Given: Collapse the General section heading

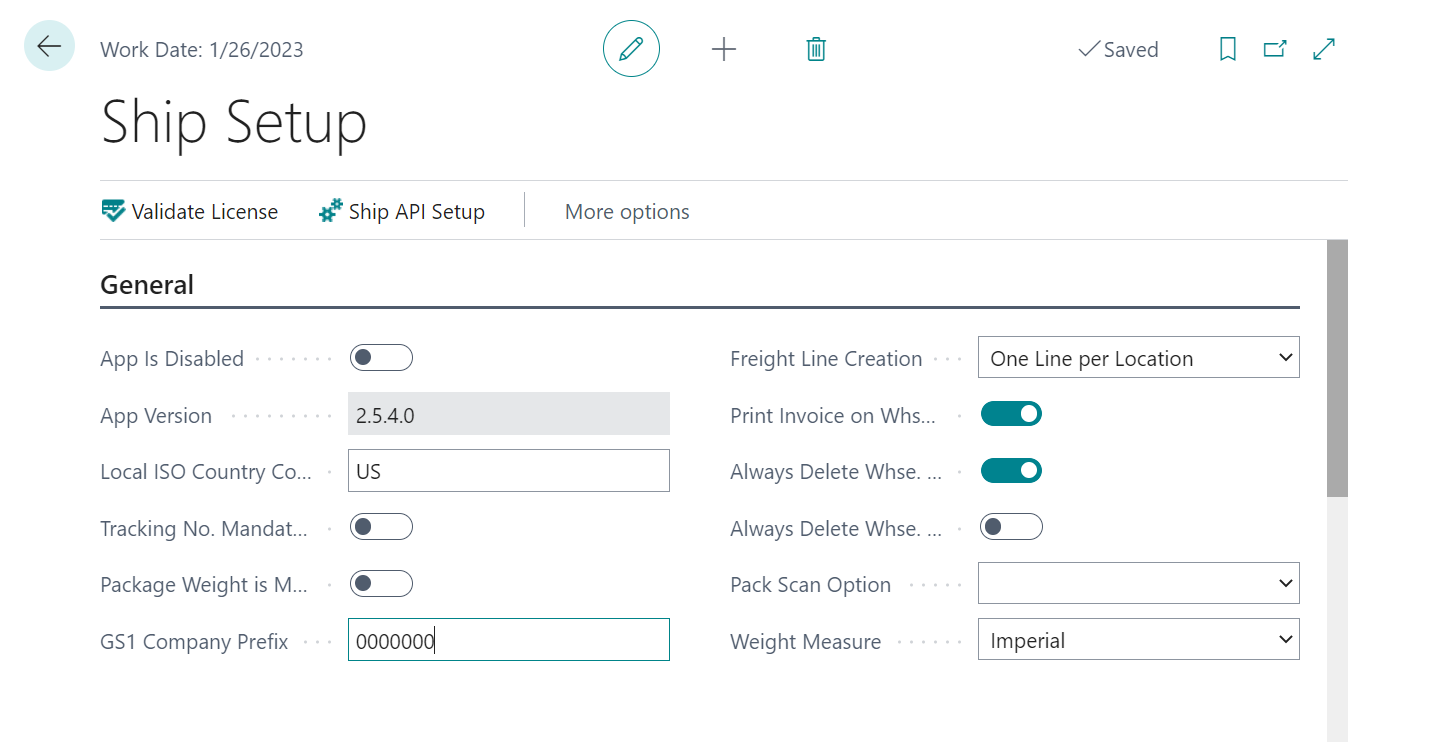Looking at the screenshot, I should (x=147, y=285).
